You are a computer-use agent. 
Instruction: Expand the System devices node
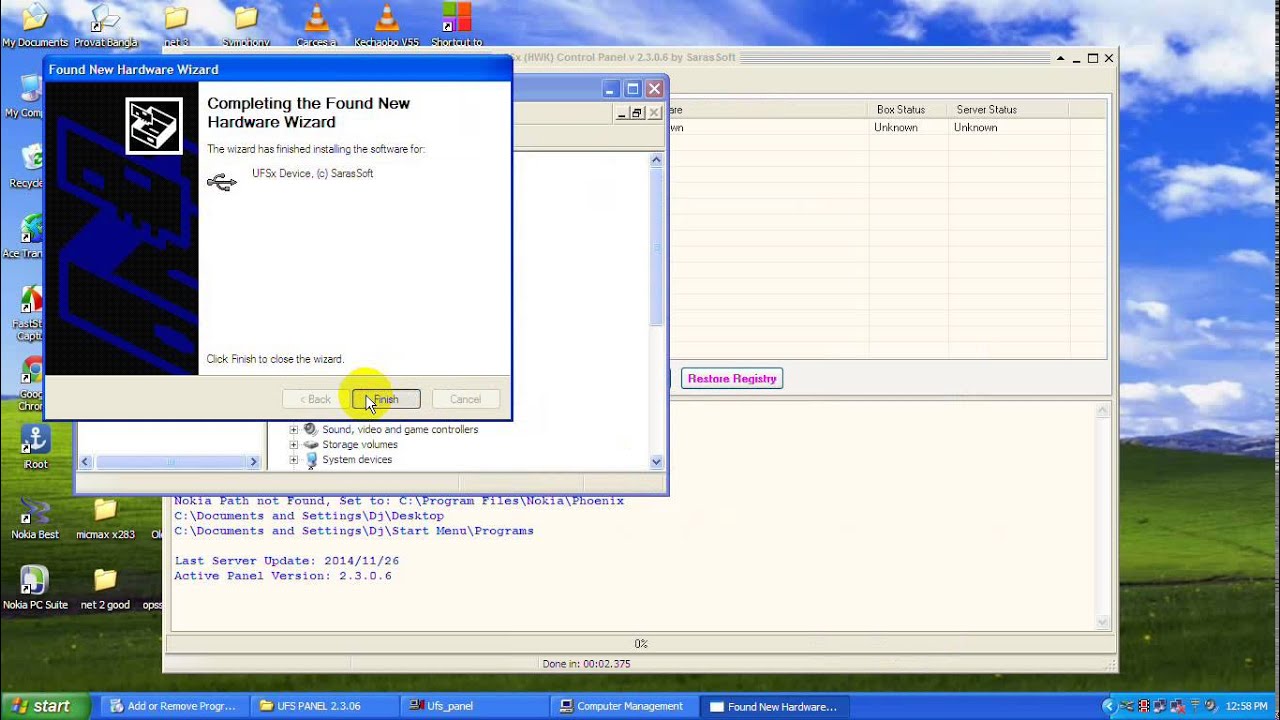(294, 459)
